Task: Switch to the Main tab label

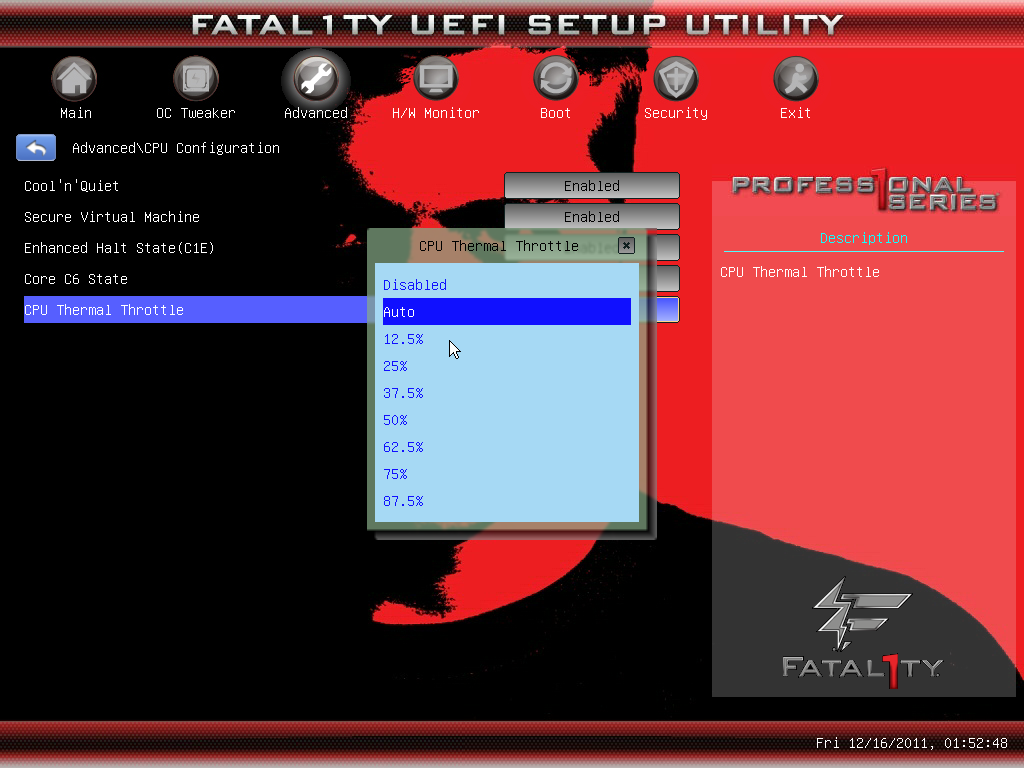Action: point(76,113)
